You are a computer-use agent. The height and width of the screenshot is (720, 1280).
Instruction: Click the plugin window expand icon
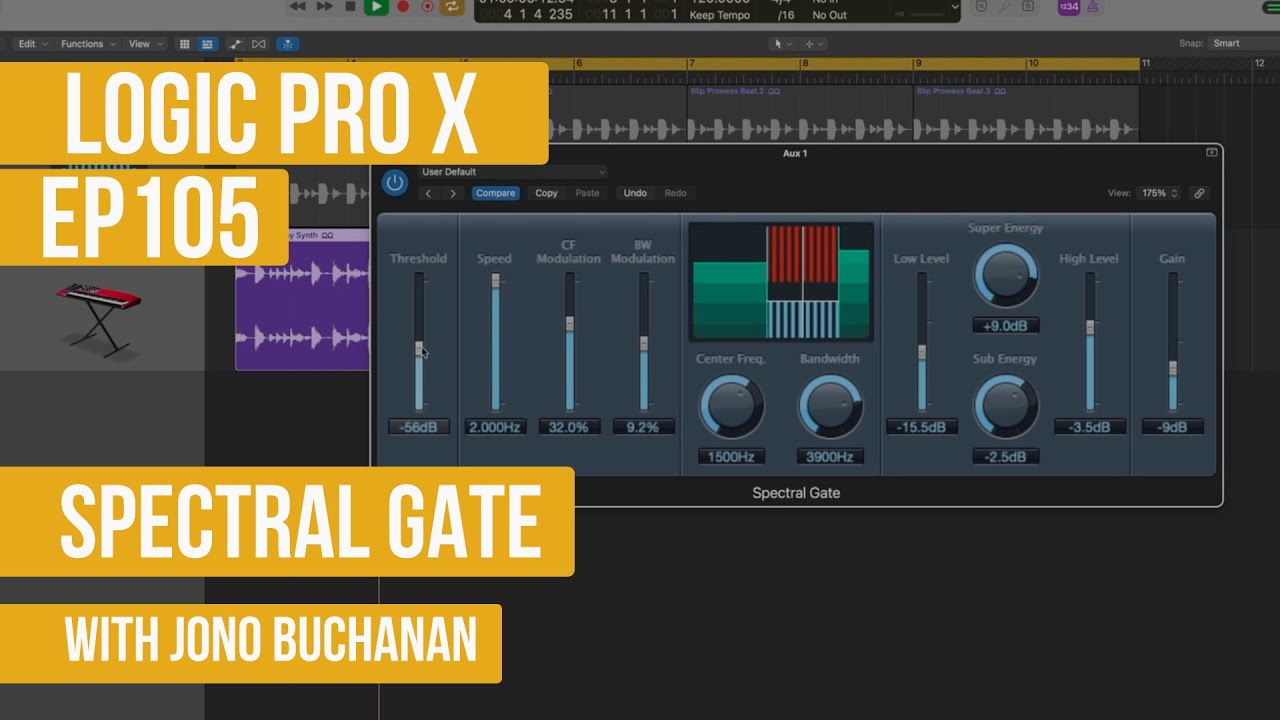coord(1211,153)
